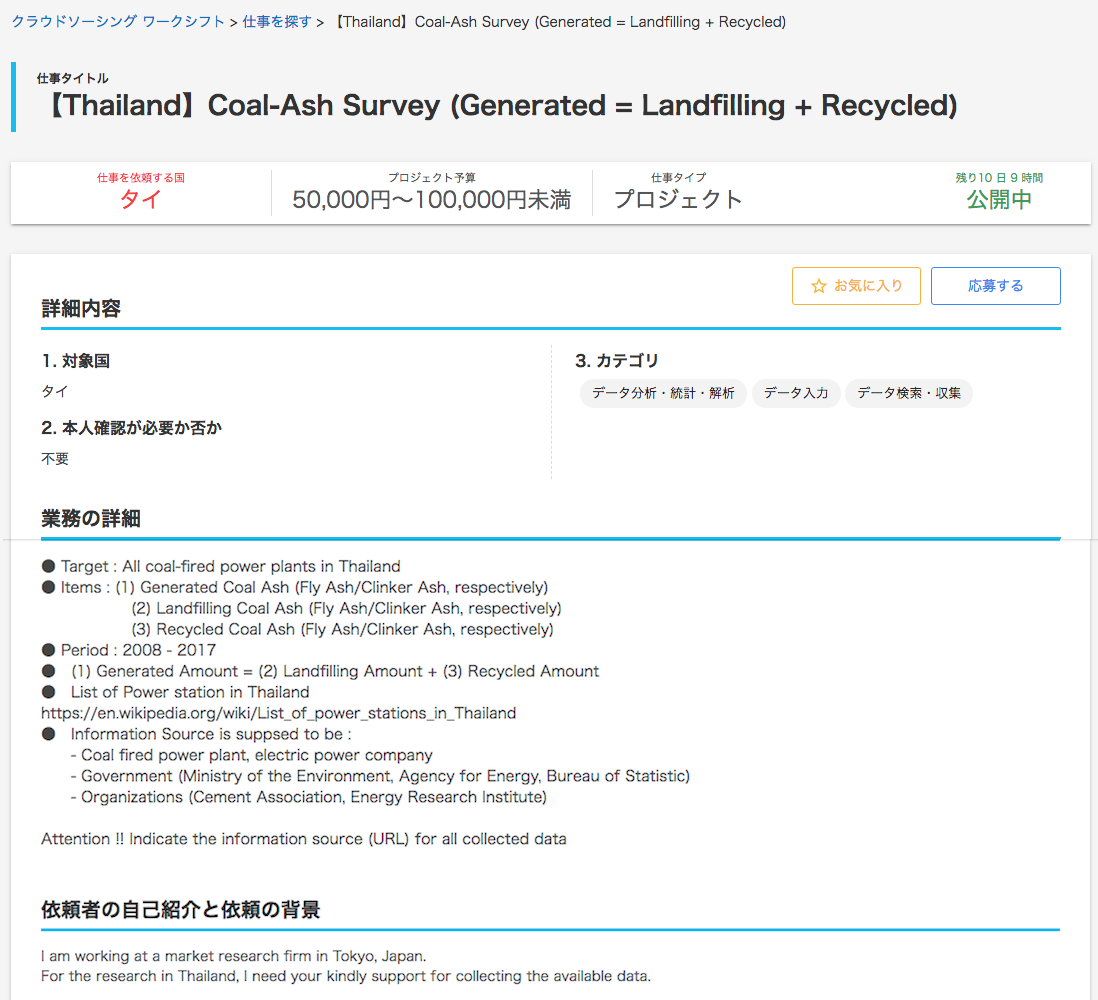
Task: Click the 依頼者の自己紹介と依頼の背景 heading
Action: tap(180, 910)
